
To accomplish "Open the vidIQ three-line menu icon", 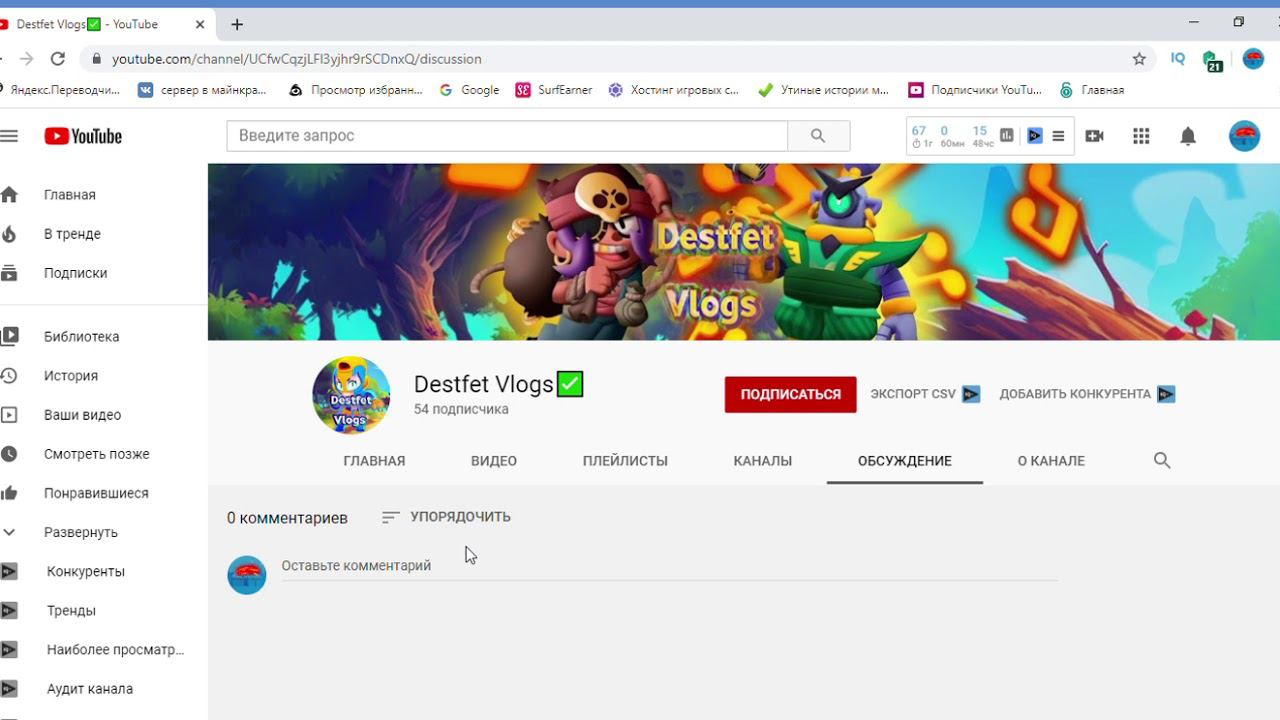I will (x=1058, y=136).
